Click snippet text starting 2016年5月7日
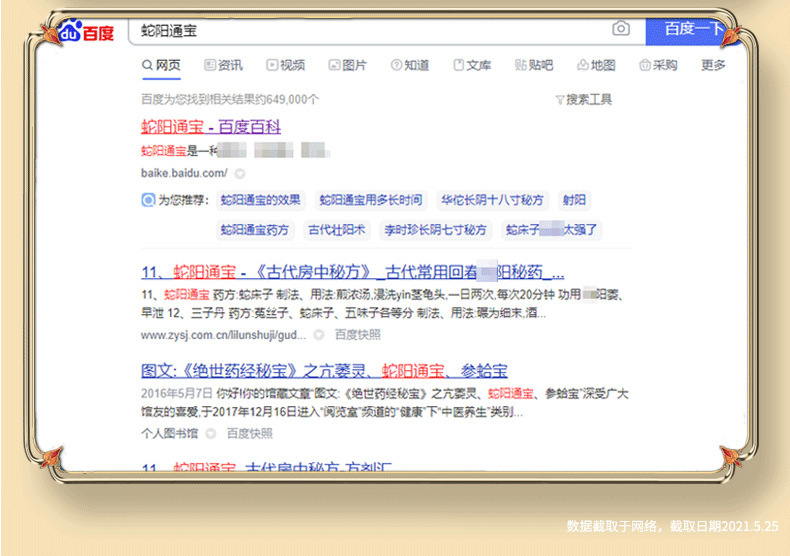790x556 pixels. tap(385, 394)
